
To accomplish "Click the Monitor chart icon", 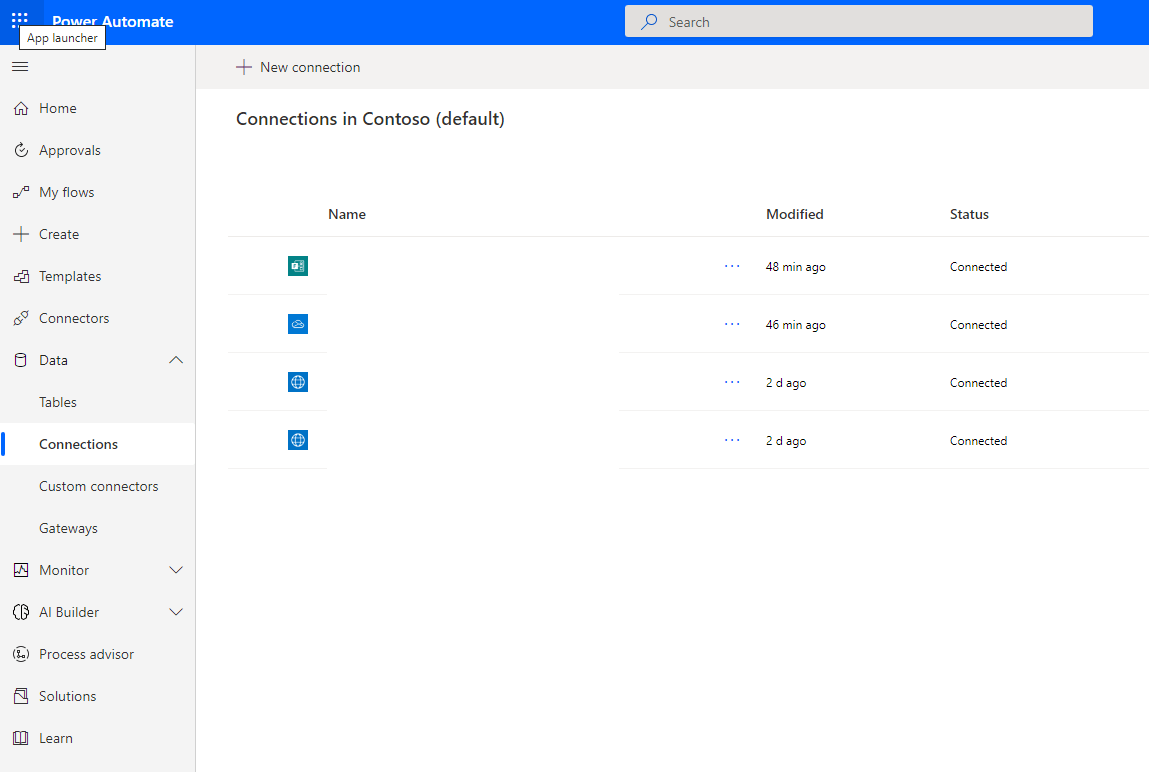I will [21, 570].
